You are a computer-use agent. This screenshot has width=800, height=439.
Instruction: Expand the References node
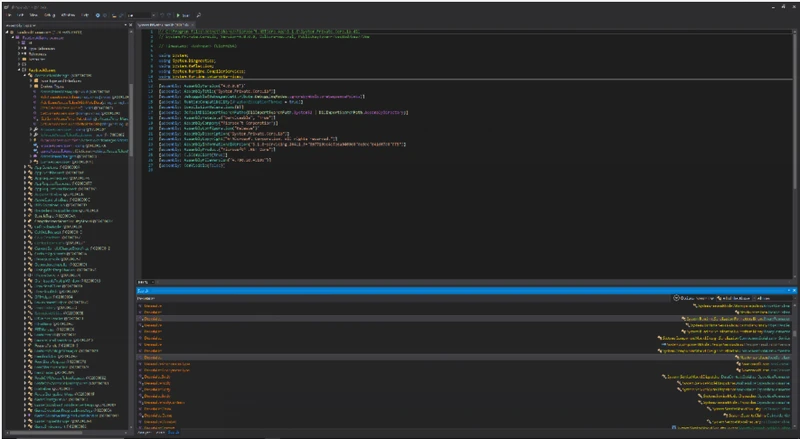[19, 54]
